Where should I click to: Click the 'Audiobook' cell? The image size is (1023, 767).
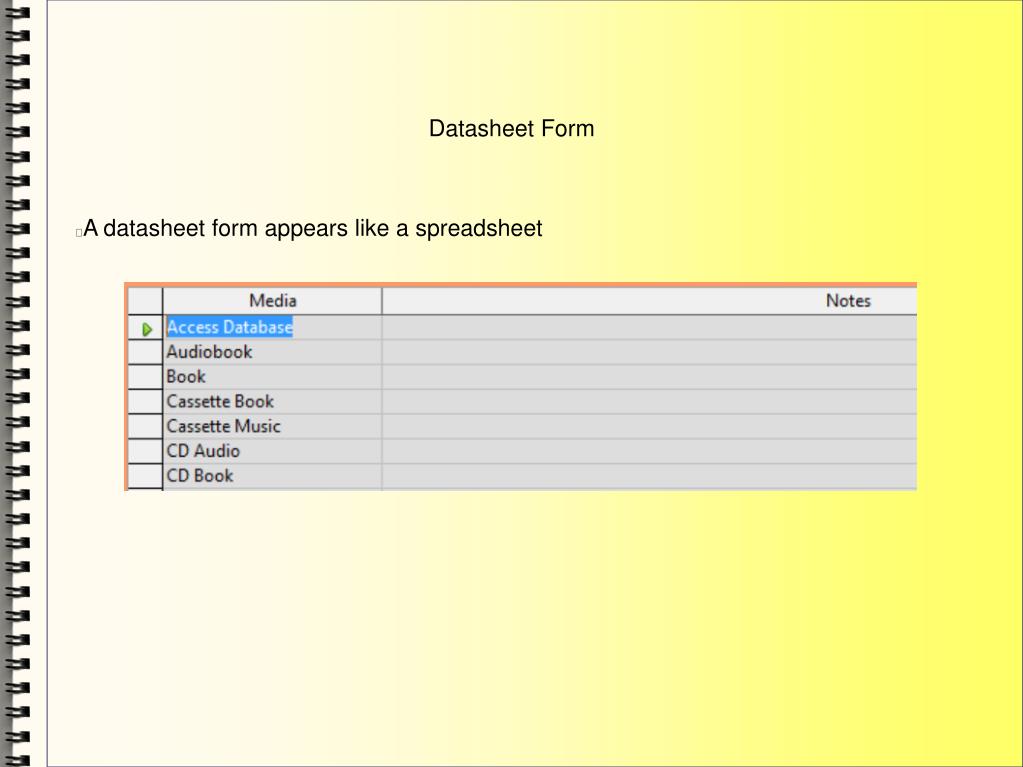(x=273, y=352)
